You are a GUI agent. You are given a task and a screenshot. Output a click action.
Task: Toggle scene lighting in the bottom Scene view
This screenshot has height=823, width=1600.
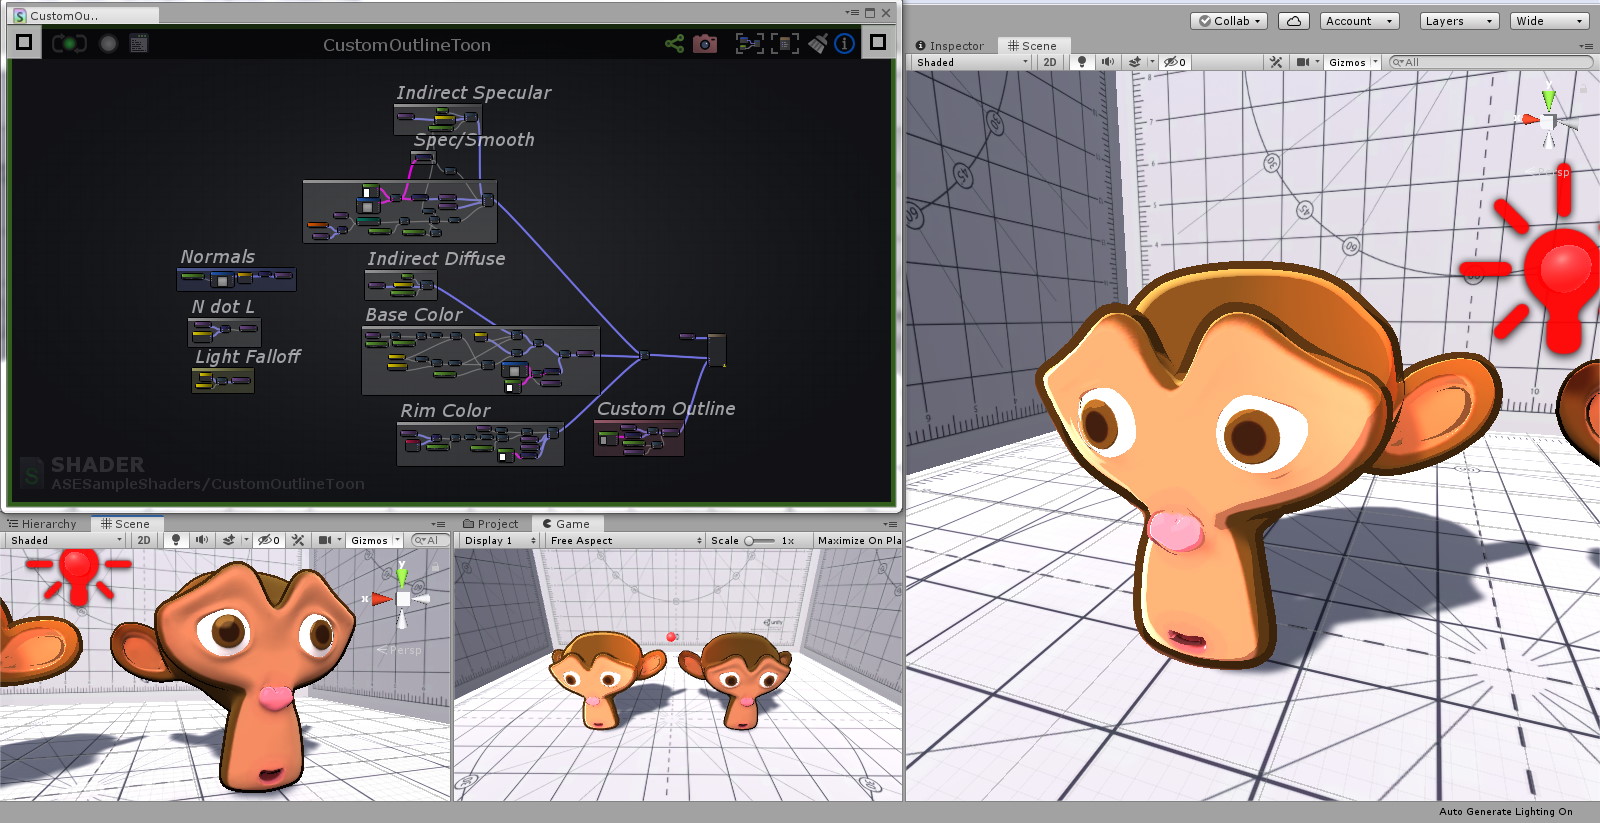click(x=176, y=540)
